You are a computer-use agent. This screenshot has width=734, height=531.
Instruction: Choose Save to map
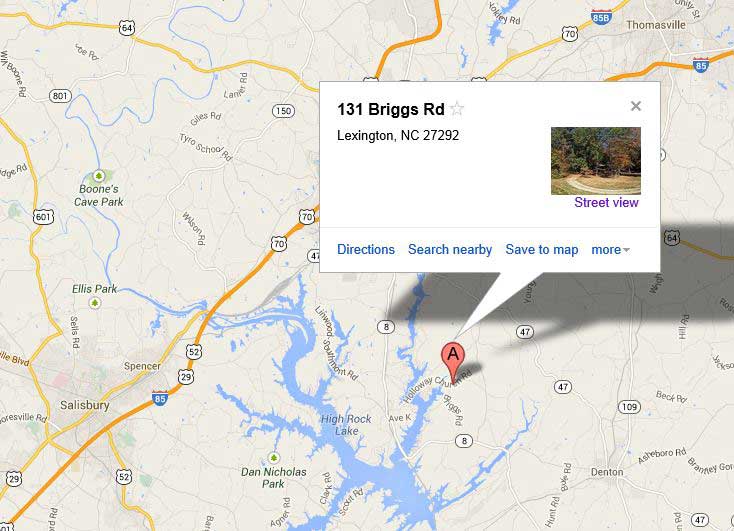(542, 250)
